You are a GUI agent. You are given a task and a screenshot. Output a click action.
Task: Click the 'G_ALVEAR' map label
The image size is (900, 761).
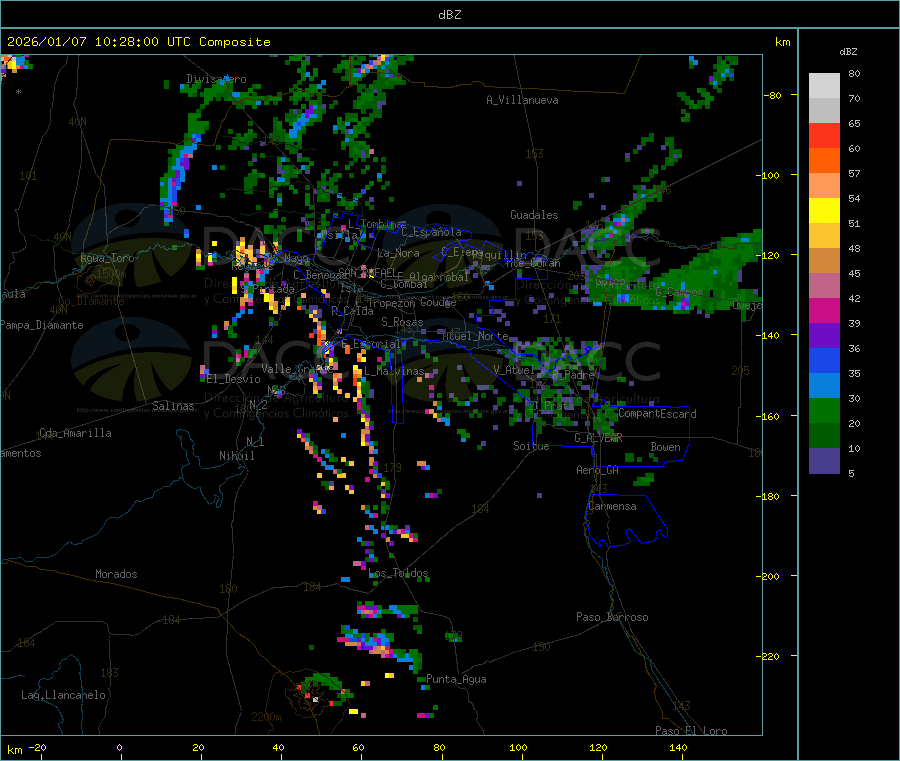[x=598, y=438]
